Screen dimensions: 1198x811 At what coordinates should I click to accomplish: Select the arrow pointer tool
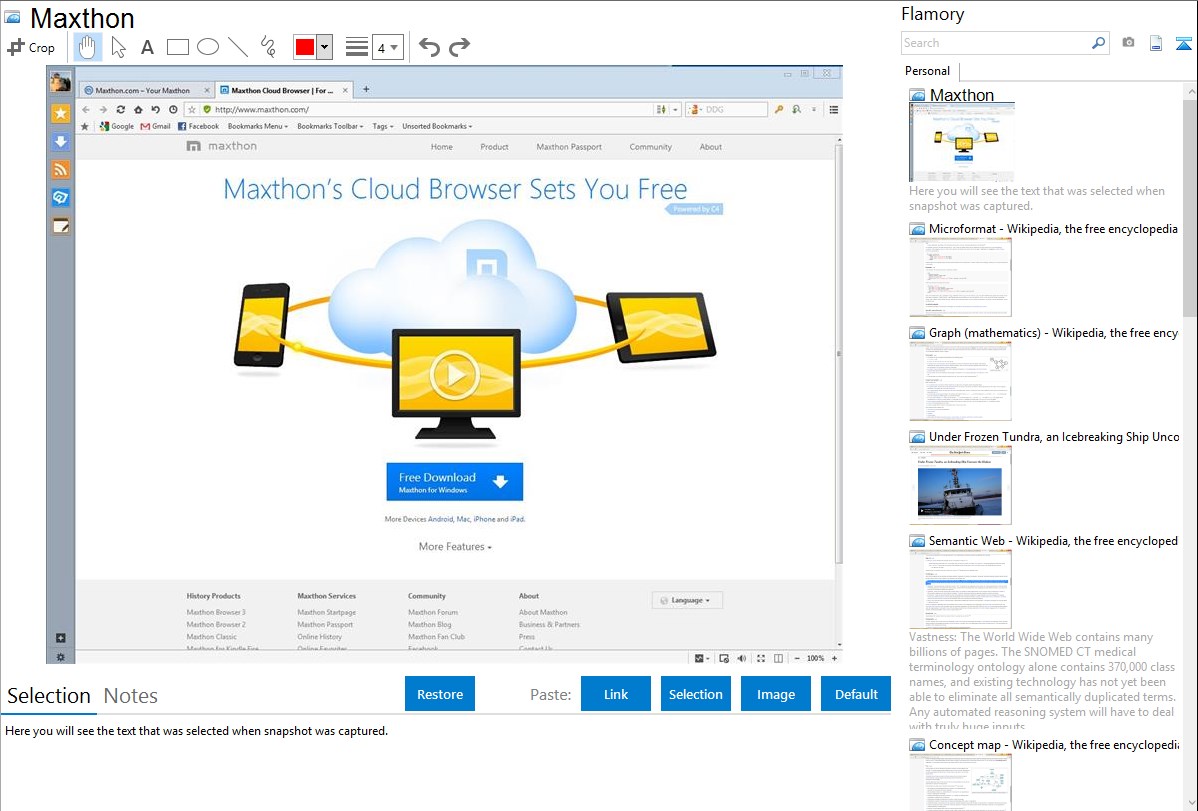click(118, 47)
